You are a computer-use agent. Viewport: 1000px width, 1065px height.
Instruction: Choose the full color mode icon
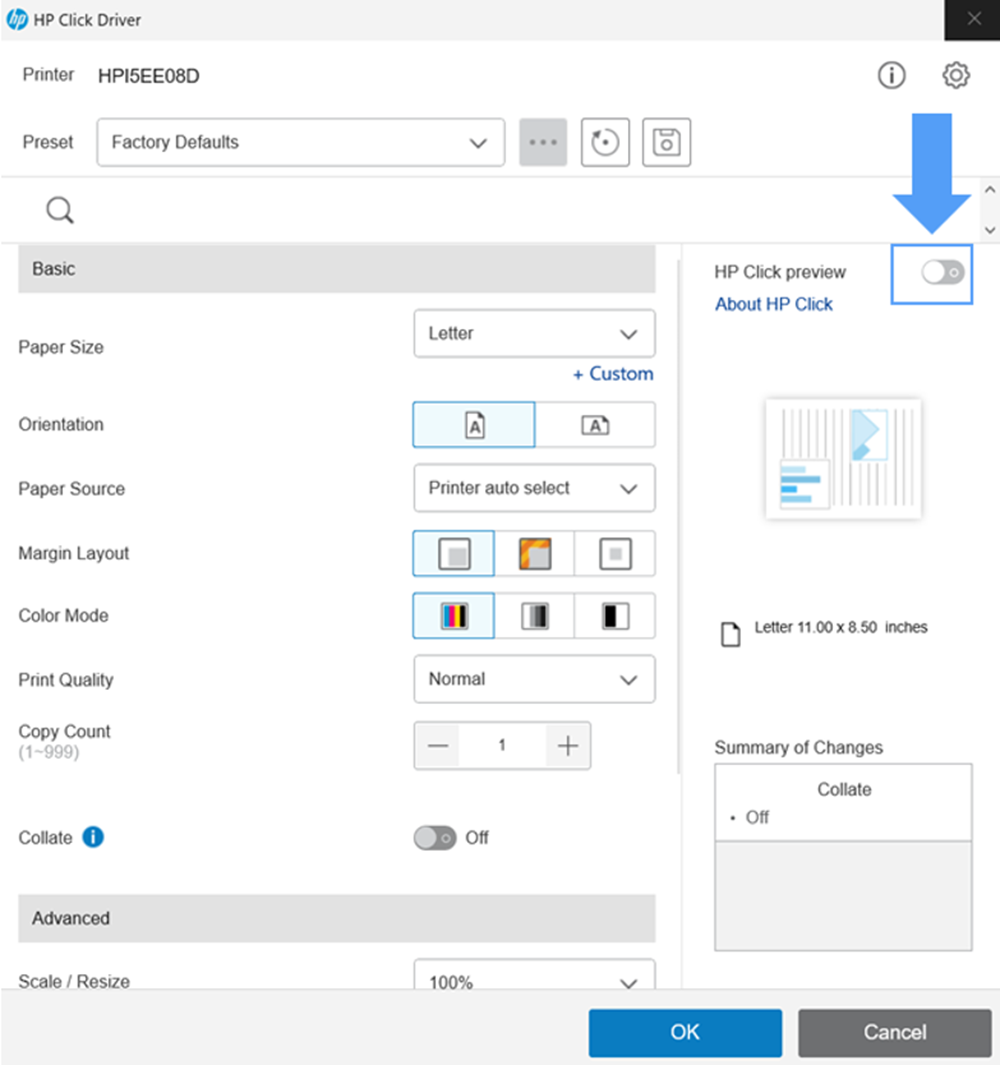(454, 616)
